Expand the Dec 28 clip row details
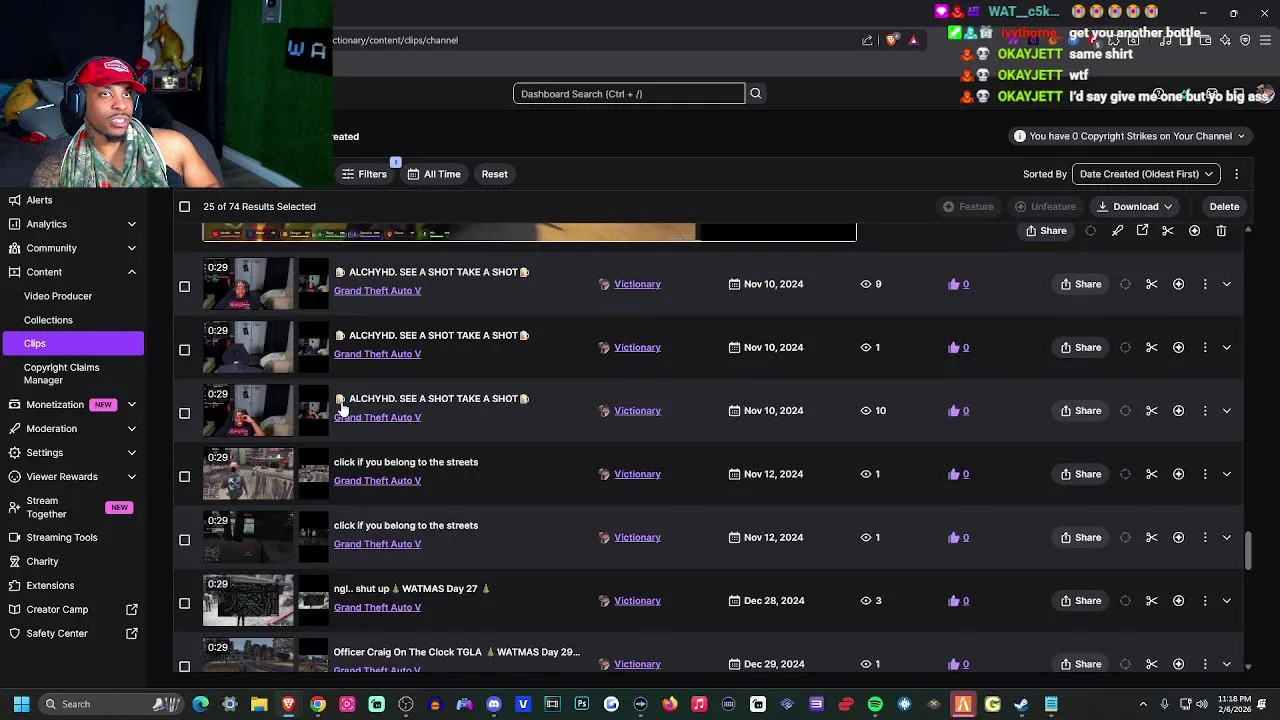 (1227, 601)
